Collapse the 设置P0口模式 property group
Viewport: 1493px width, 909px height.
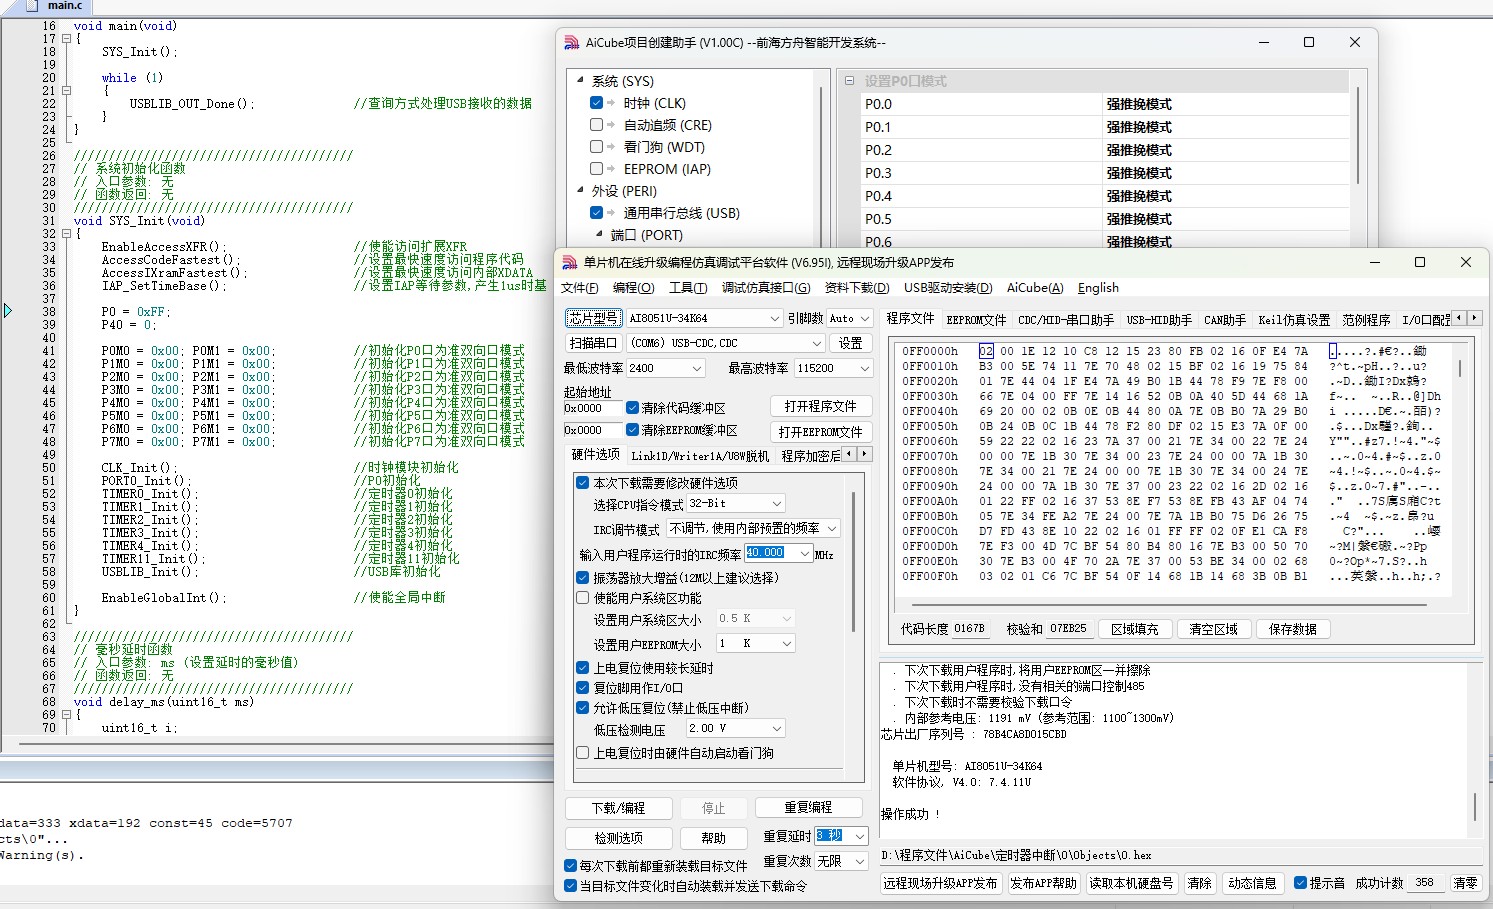pyautogui.click(x=849, y=81)
